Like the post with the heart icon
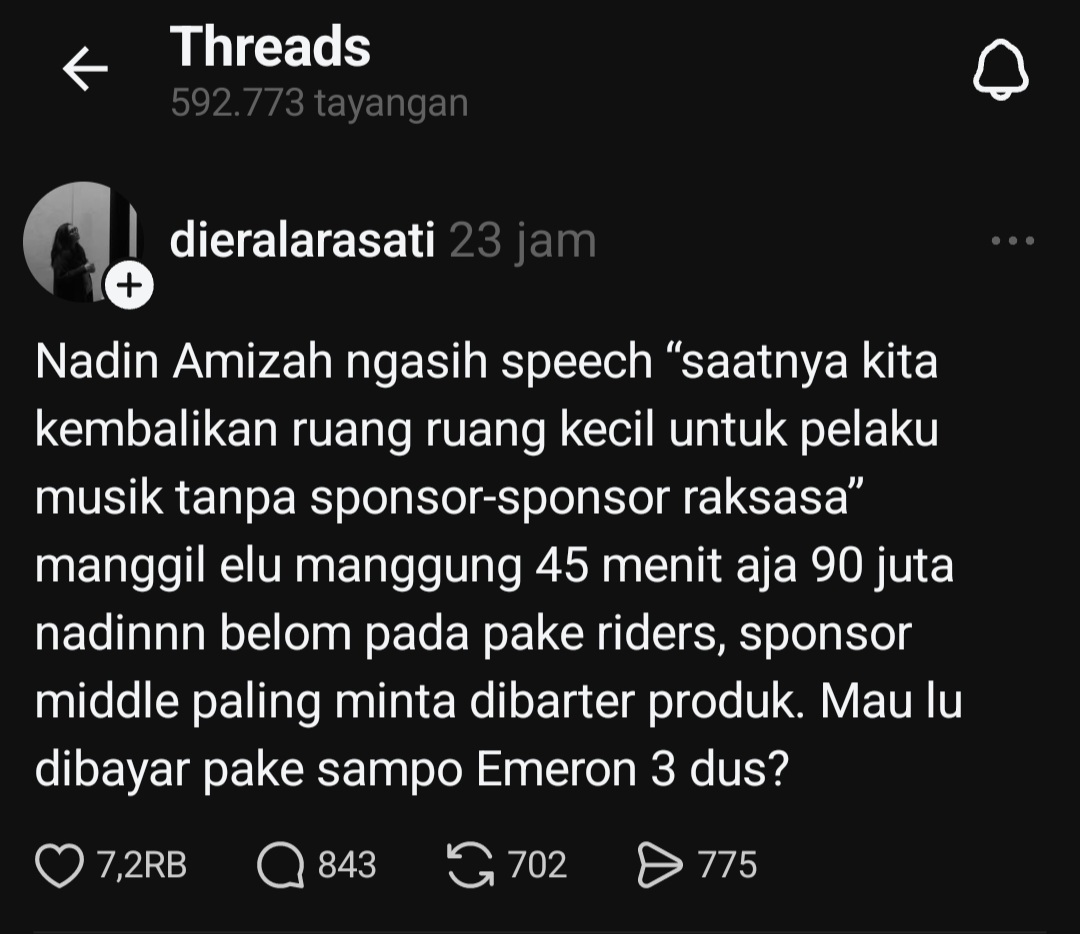 59,865
